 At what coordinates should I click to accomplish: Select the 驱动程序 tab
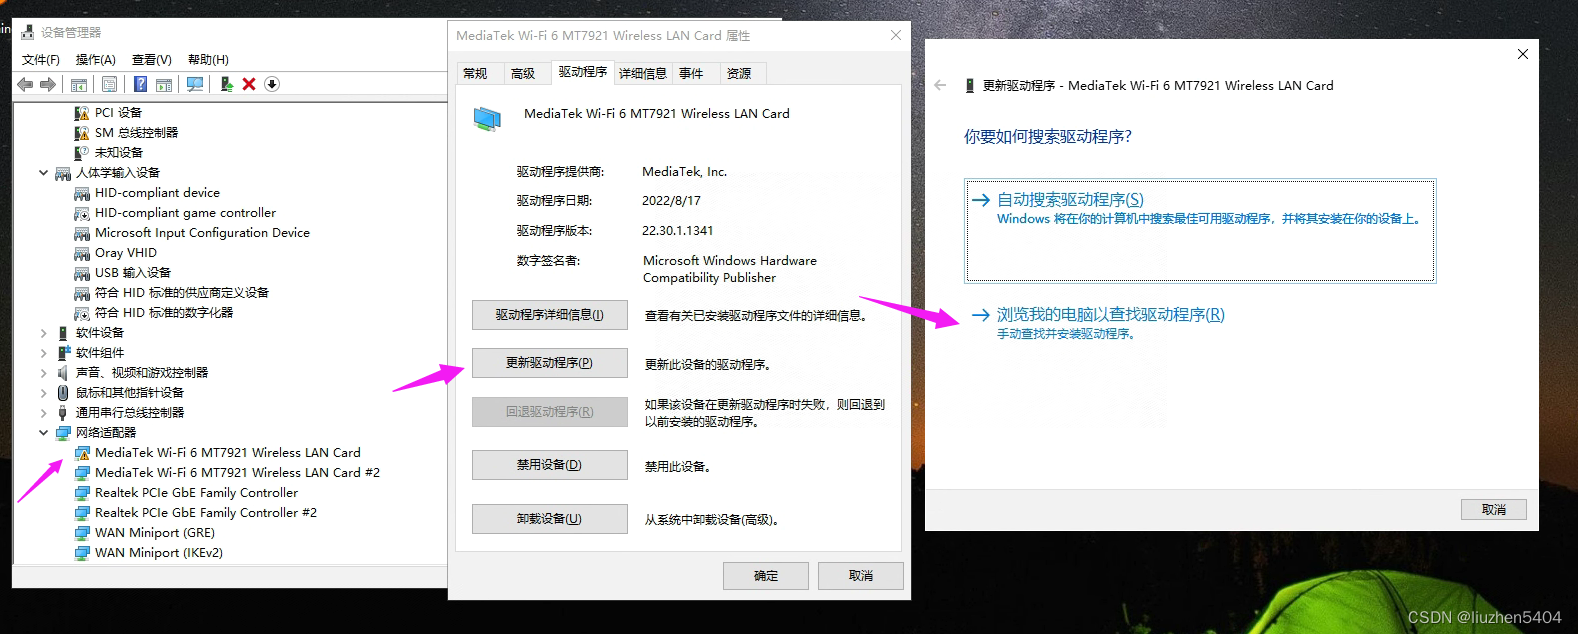coord(583,72)
